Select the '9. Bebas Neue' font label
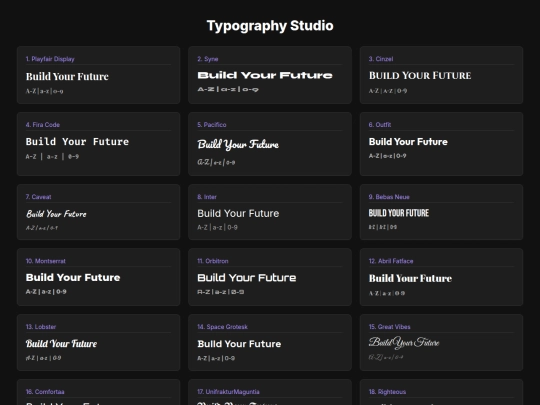Image resolution: width=540 pixels, height=405 pixels. pos(389,197)
